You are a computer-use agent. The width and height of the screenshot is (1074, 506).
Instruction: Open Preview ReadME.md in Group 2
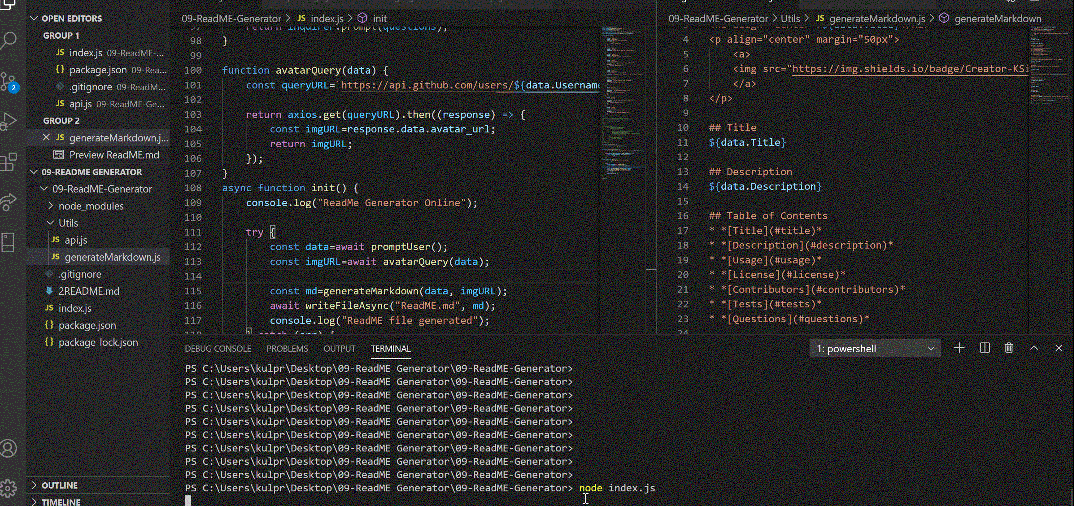point(98,155)
